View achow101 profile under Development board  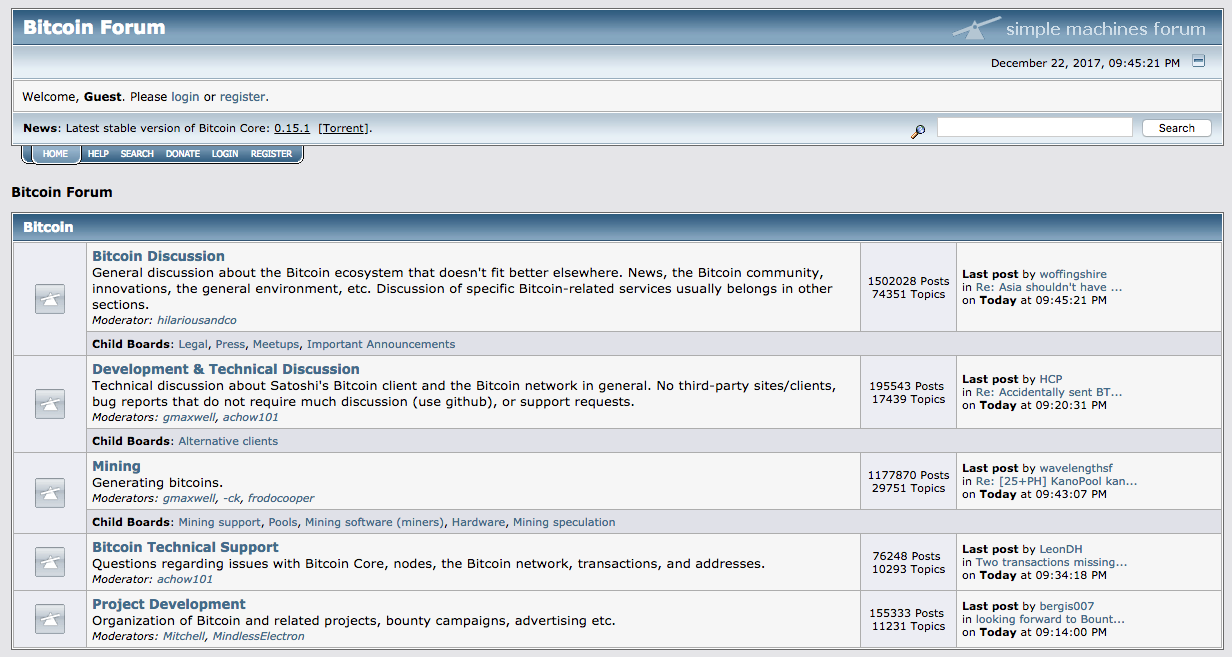(x=251, y=417)
